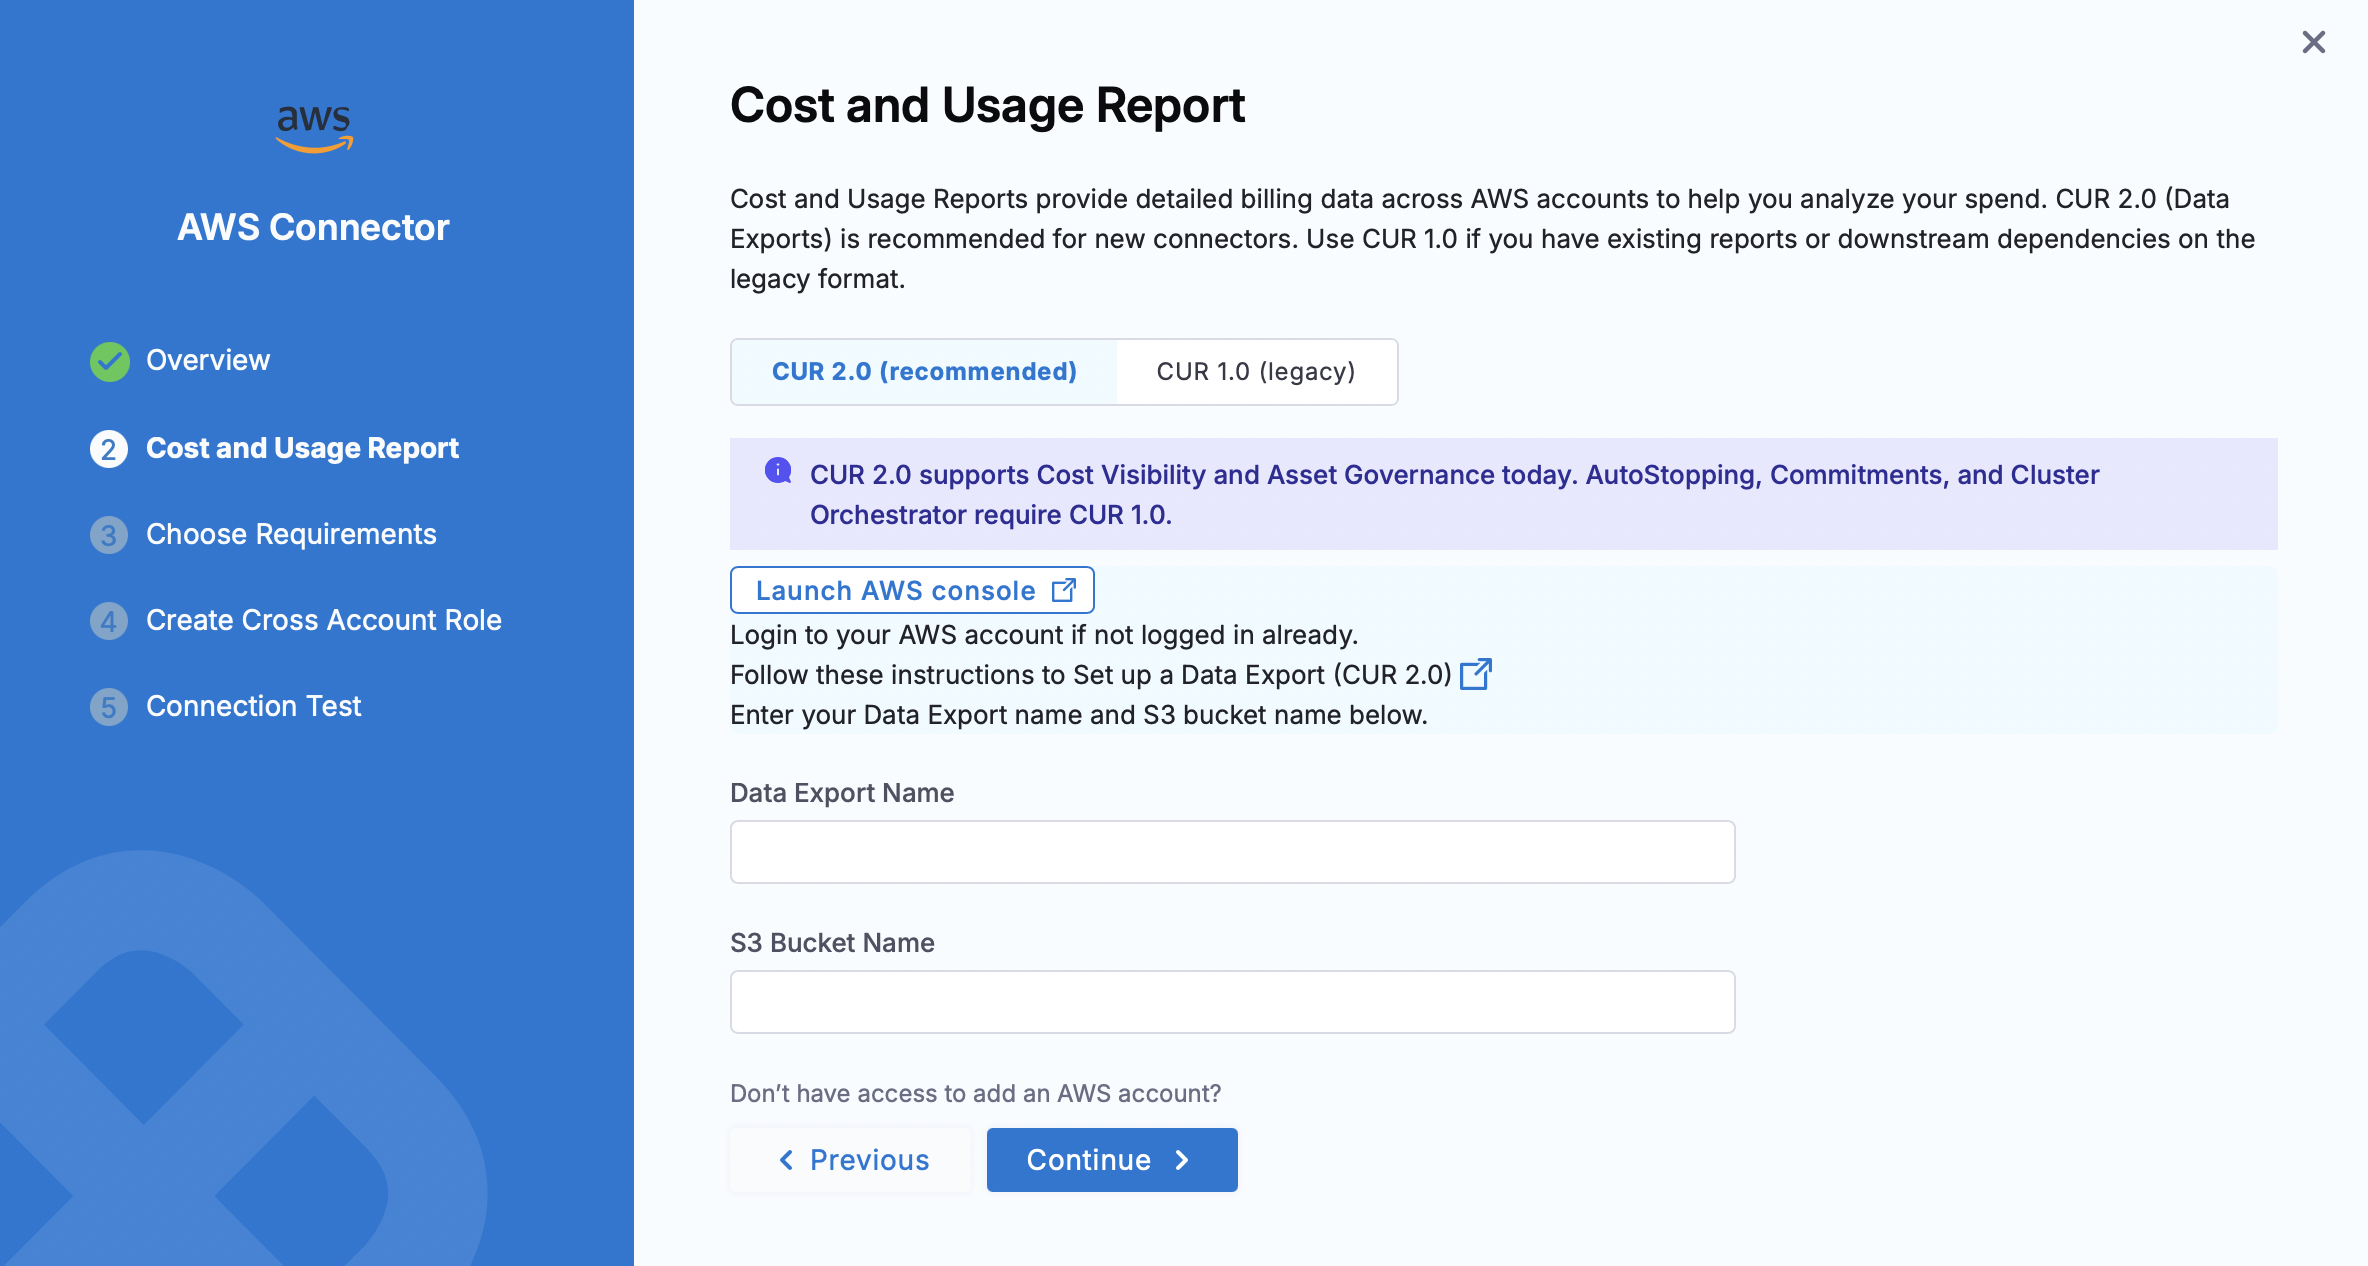The image size is (2368, 1266).
Task: Focus the Data Export Name field
Action: (x=1232, y=852)
